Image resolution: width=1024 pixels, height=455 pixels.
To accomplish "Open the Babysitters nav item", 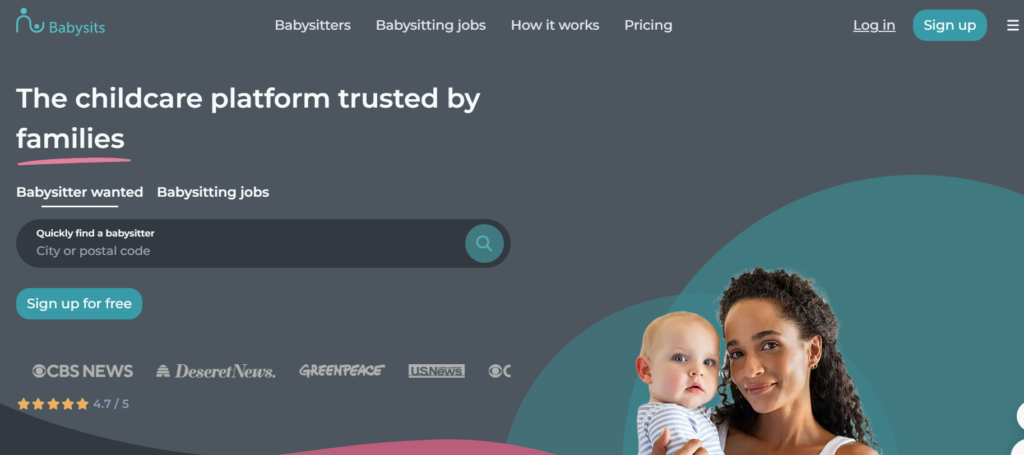I will (x=312, y=25).
